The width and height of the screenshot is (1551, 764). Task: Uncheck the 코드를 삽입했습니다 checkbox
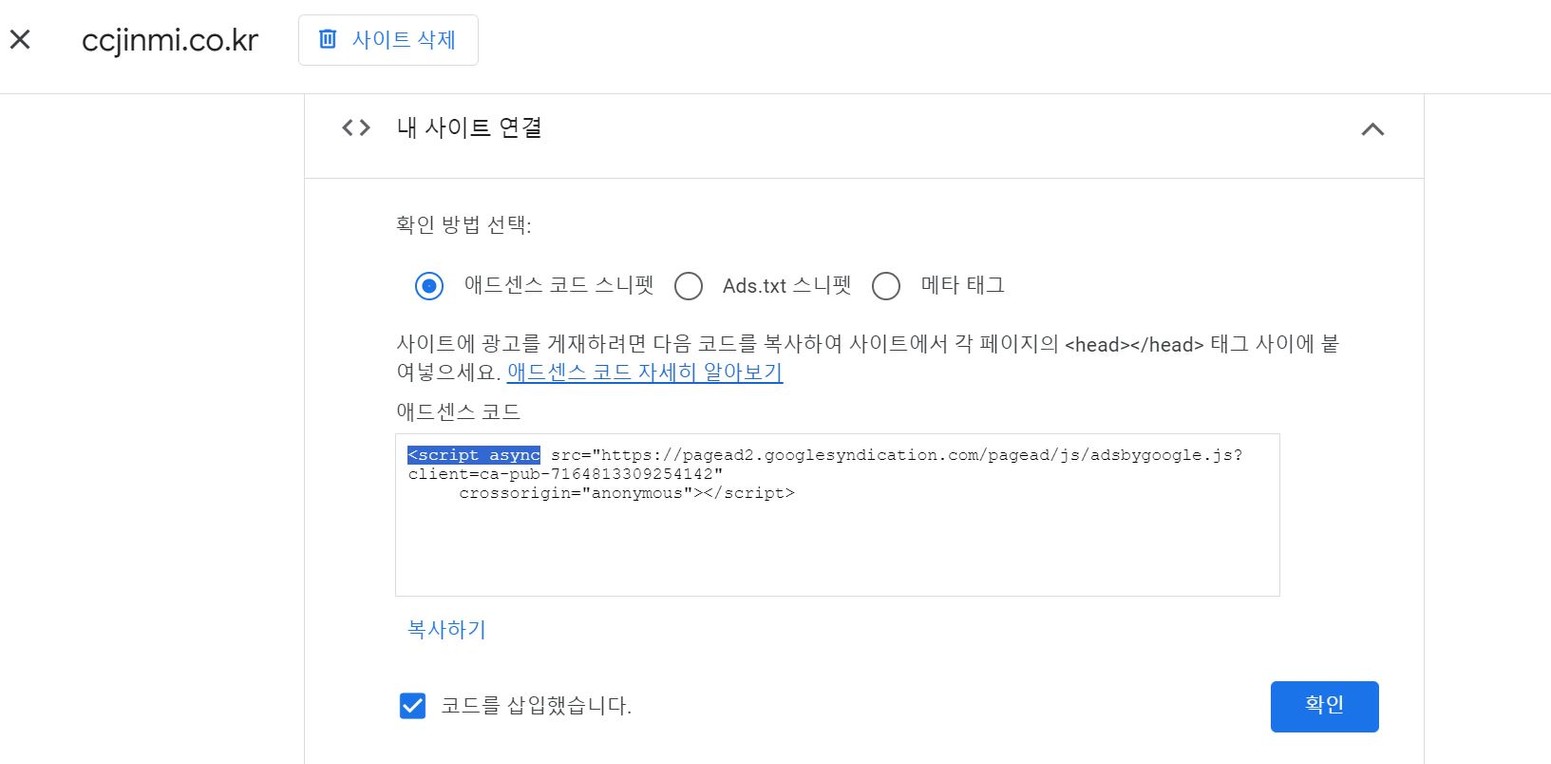click(413, 705)
